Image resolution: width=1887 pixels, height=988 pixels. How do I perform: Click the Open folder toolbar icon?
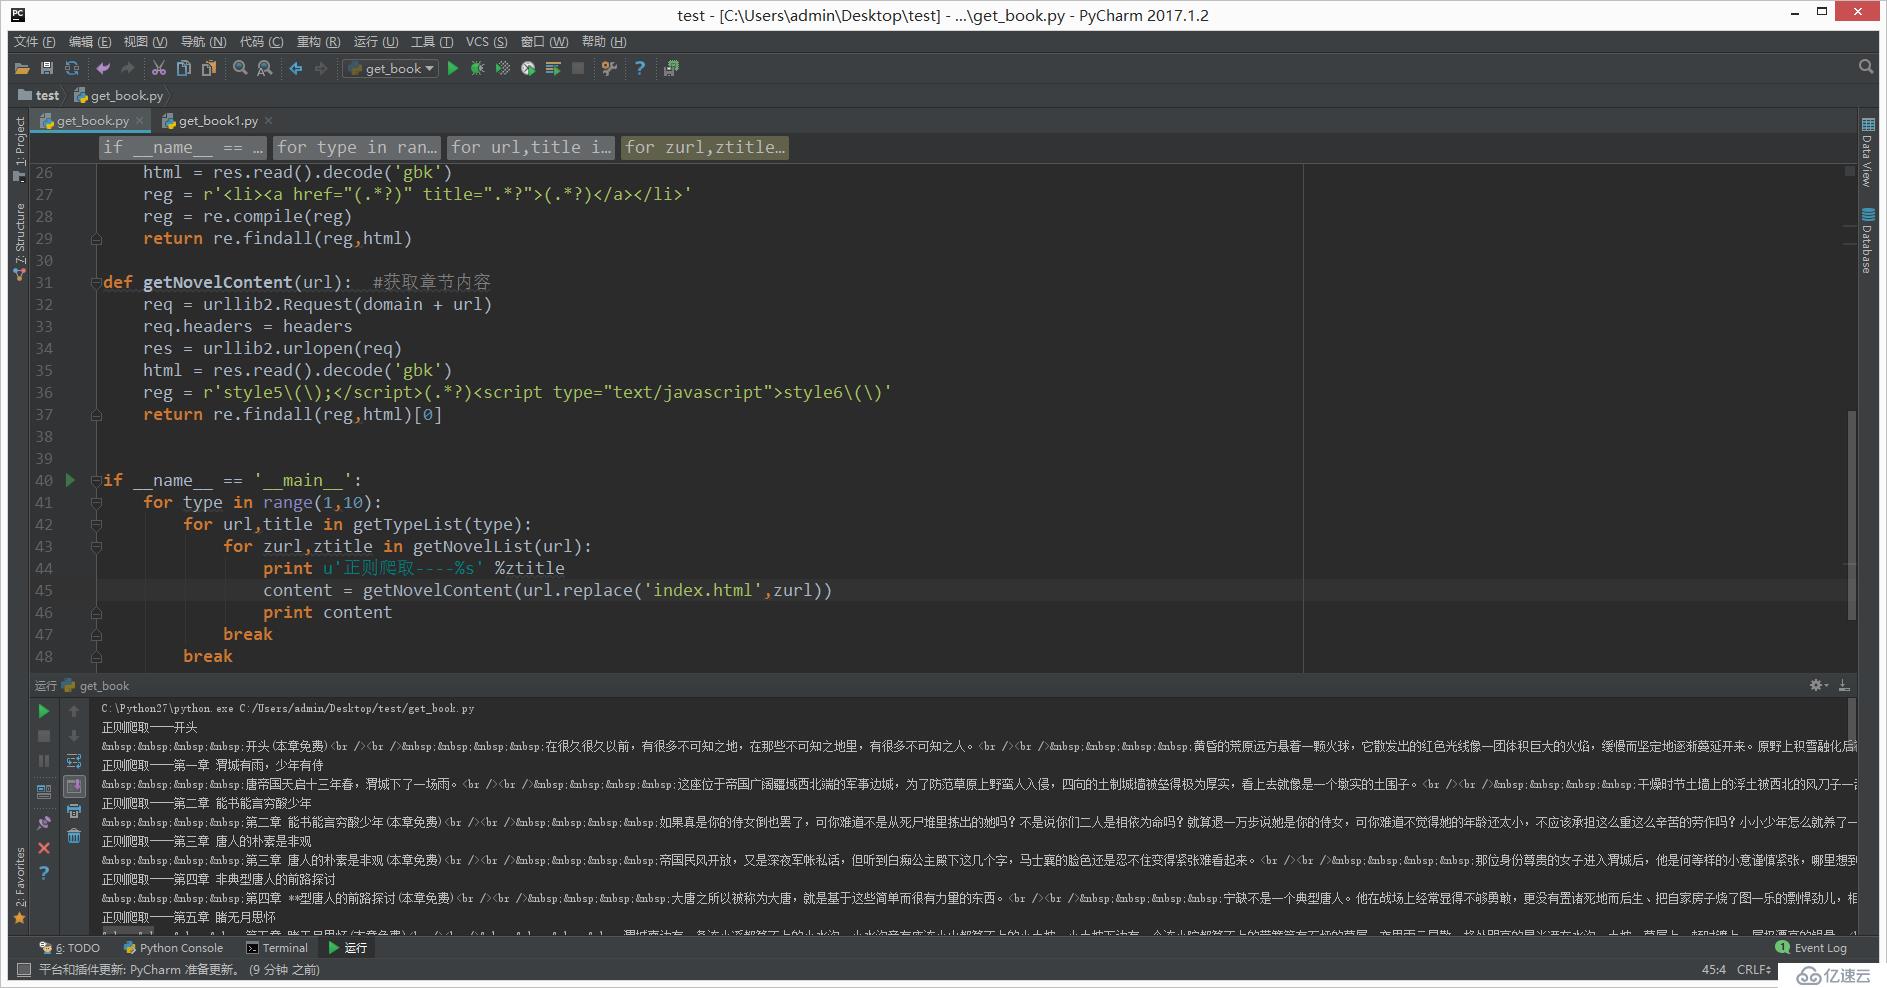tap(22, 68)
